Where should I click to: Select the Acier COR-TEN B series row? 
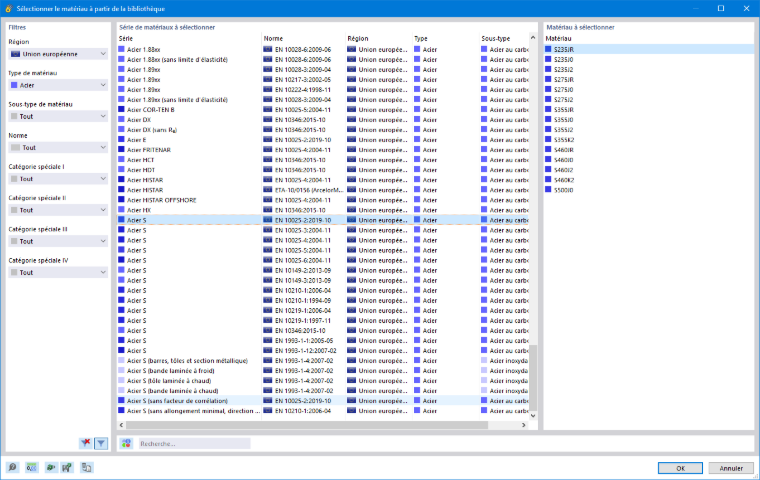coord(323,110)
